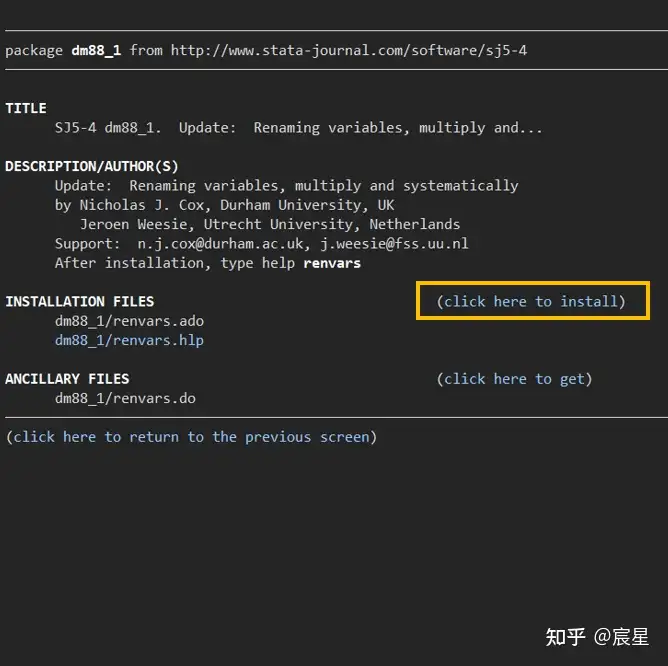Click the DESCRIPTION/AUTHOR(S) heading
Screen dimensions: 668x666
pos(92,166)
